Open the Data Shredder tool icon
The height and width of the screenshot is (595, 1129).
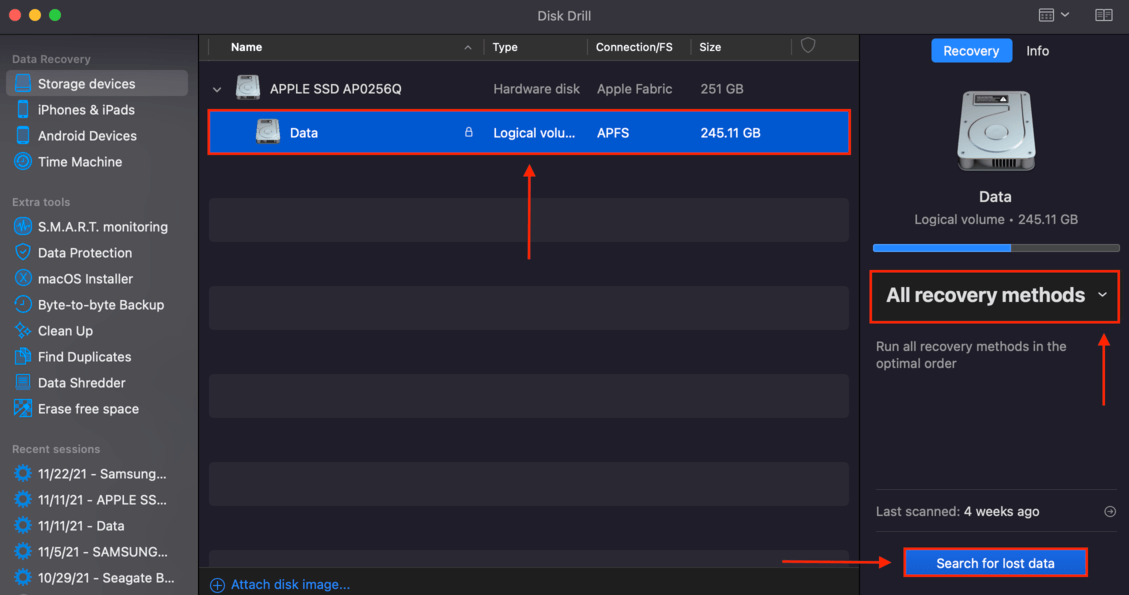(x=23, y=382)
